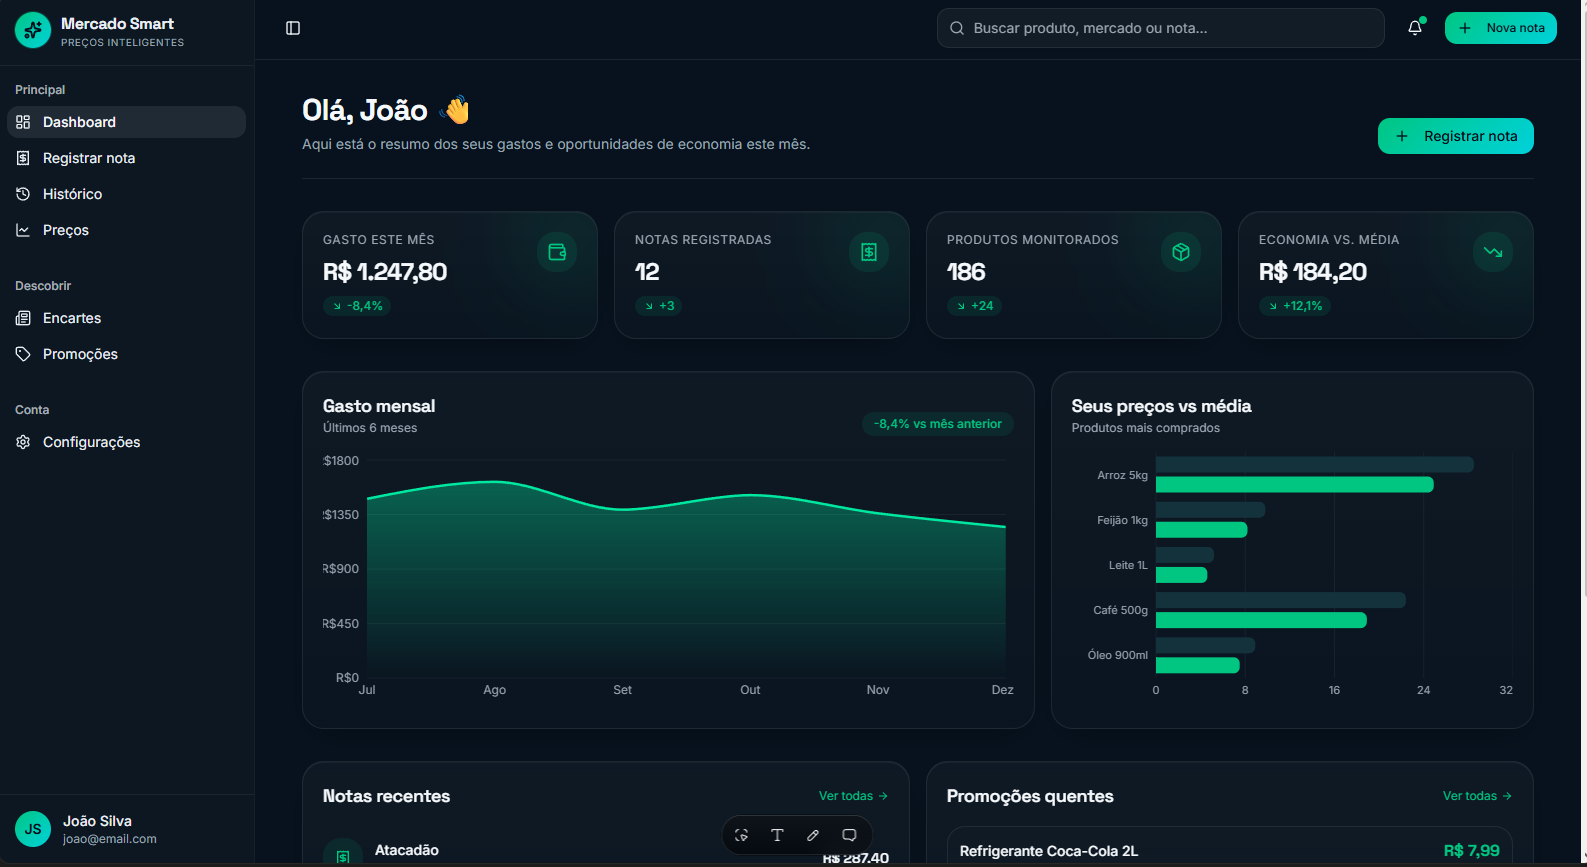Click the Gasto mensal chart title
Screen dimensions: 1587x867
[379, 406]
